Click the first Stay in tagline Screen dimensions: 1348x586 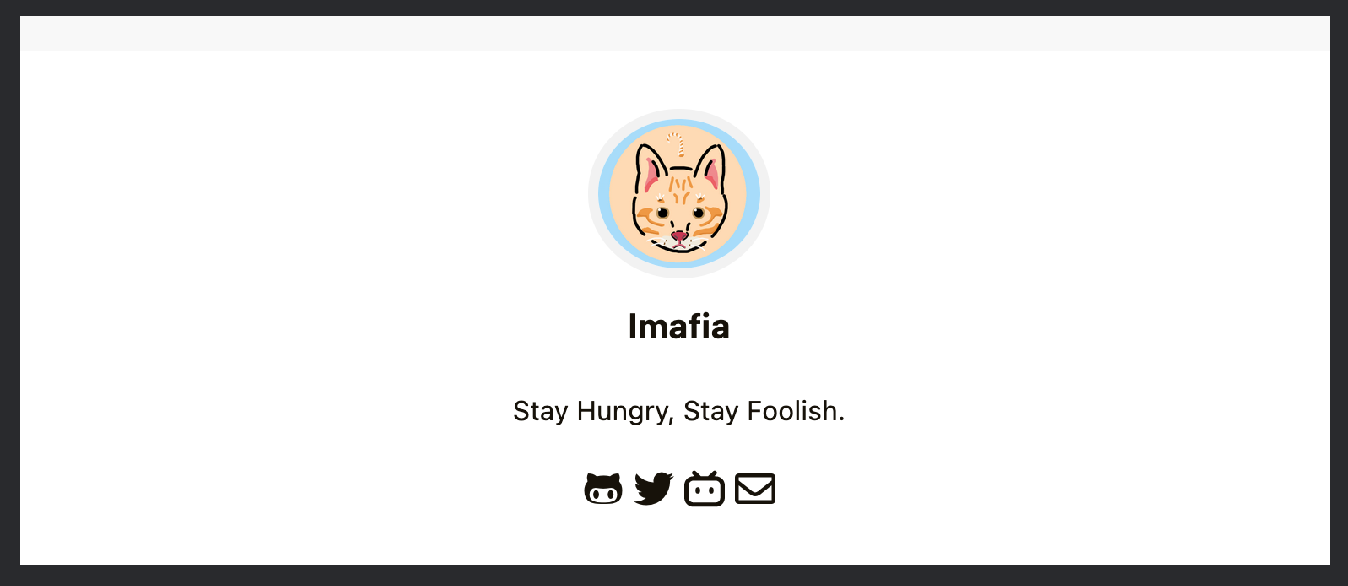point(540,411)
